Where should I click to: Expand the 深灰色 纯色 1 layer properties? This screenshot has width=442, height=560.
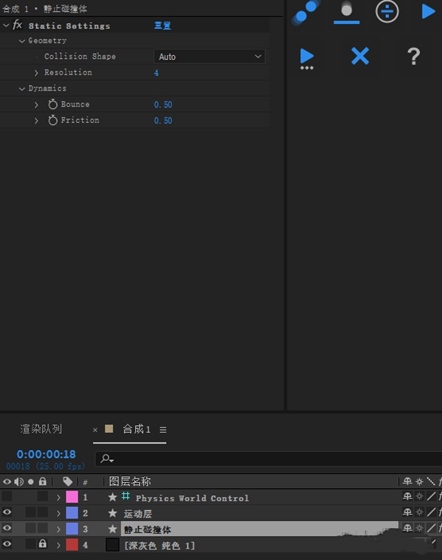click(x=58, y=545)
